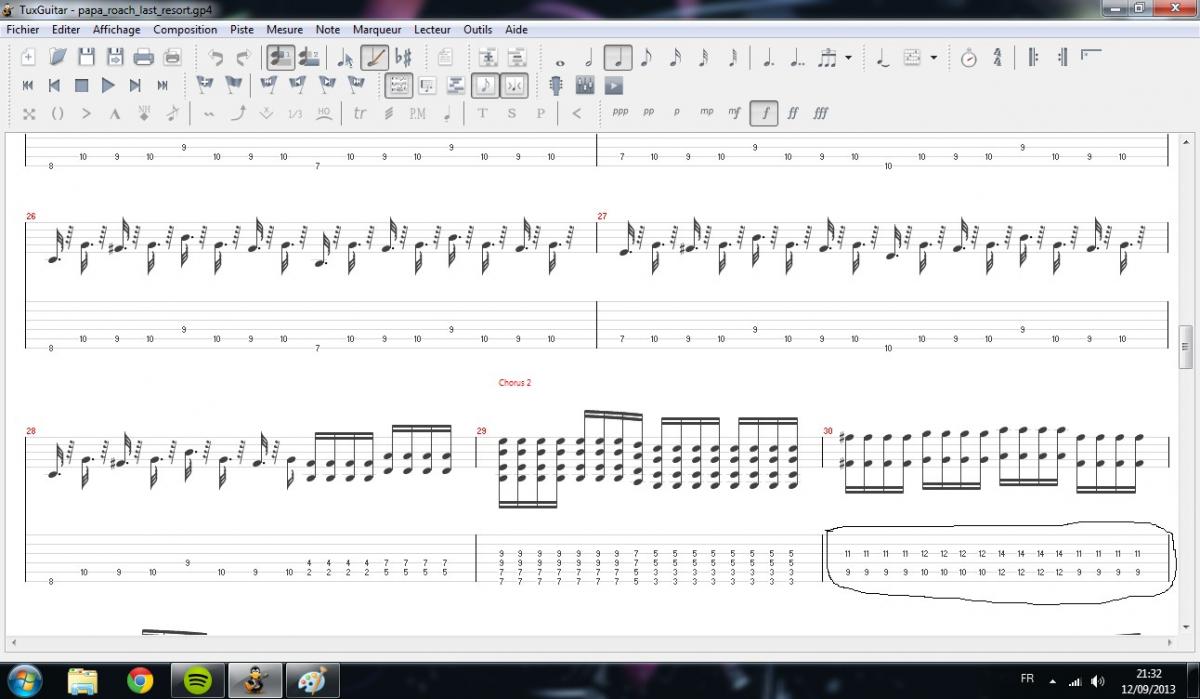The width and height of the screenshot is (1200, 699).
Task: Go to next measure transport button
Action: [135, 85]
